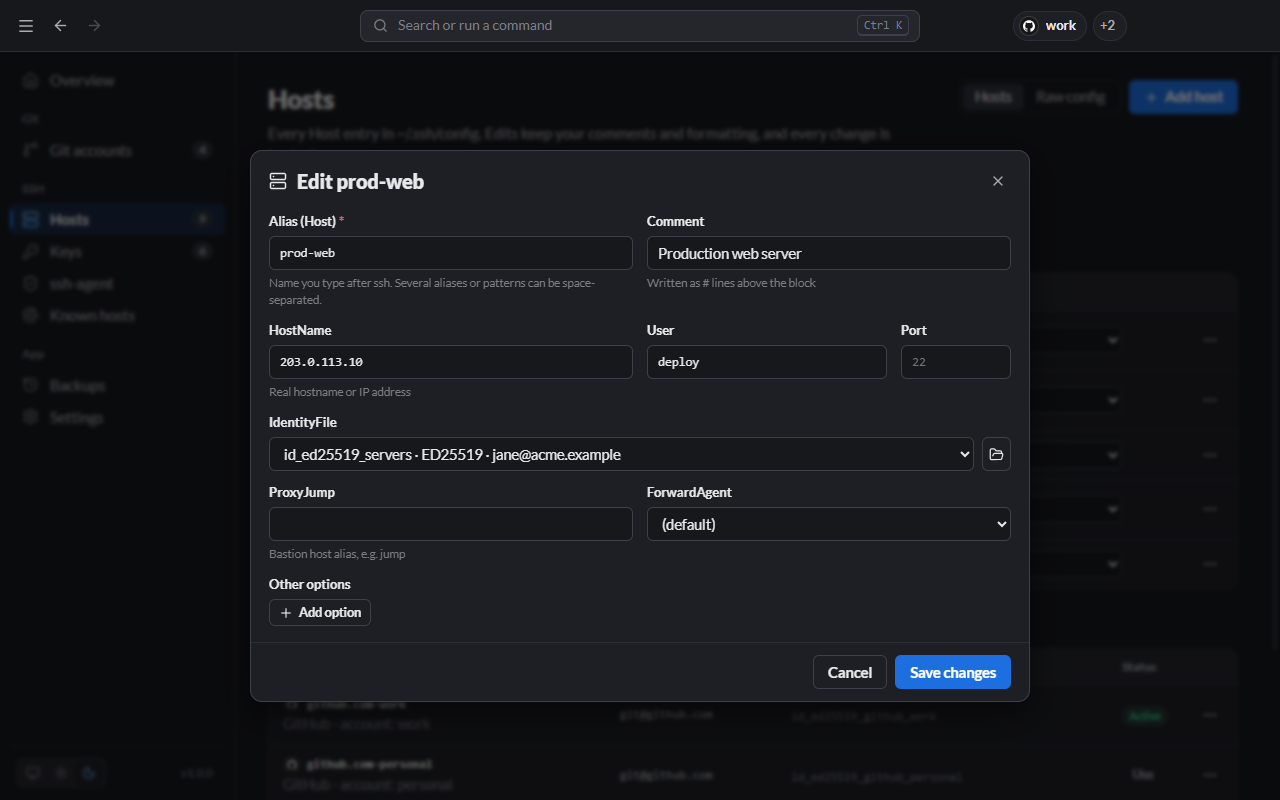Open Keys in the sidebar
Viewport: 1280px width, 800px height.
click(x=117, y=251)
